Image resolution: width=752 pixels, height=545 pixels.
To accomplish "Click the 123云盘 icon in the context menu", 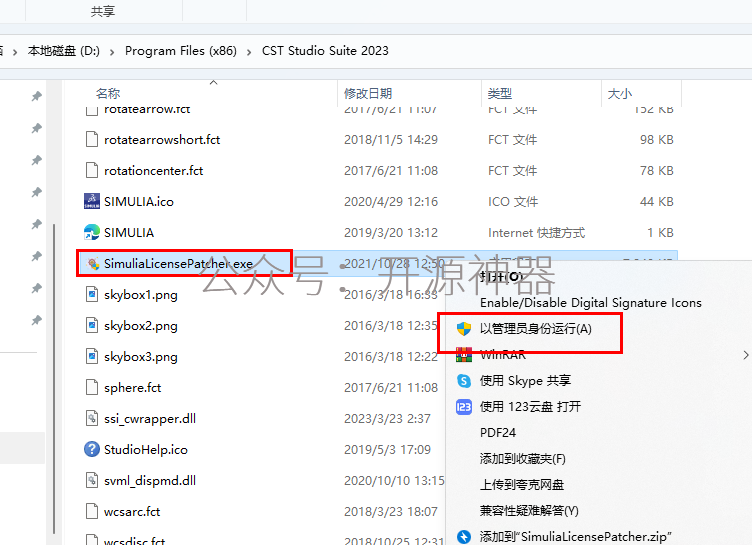I will point(464,407).
